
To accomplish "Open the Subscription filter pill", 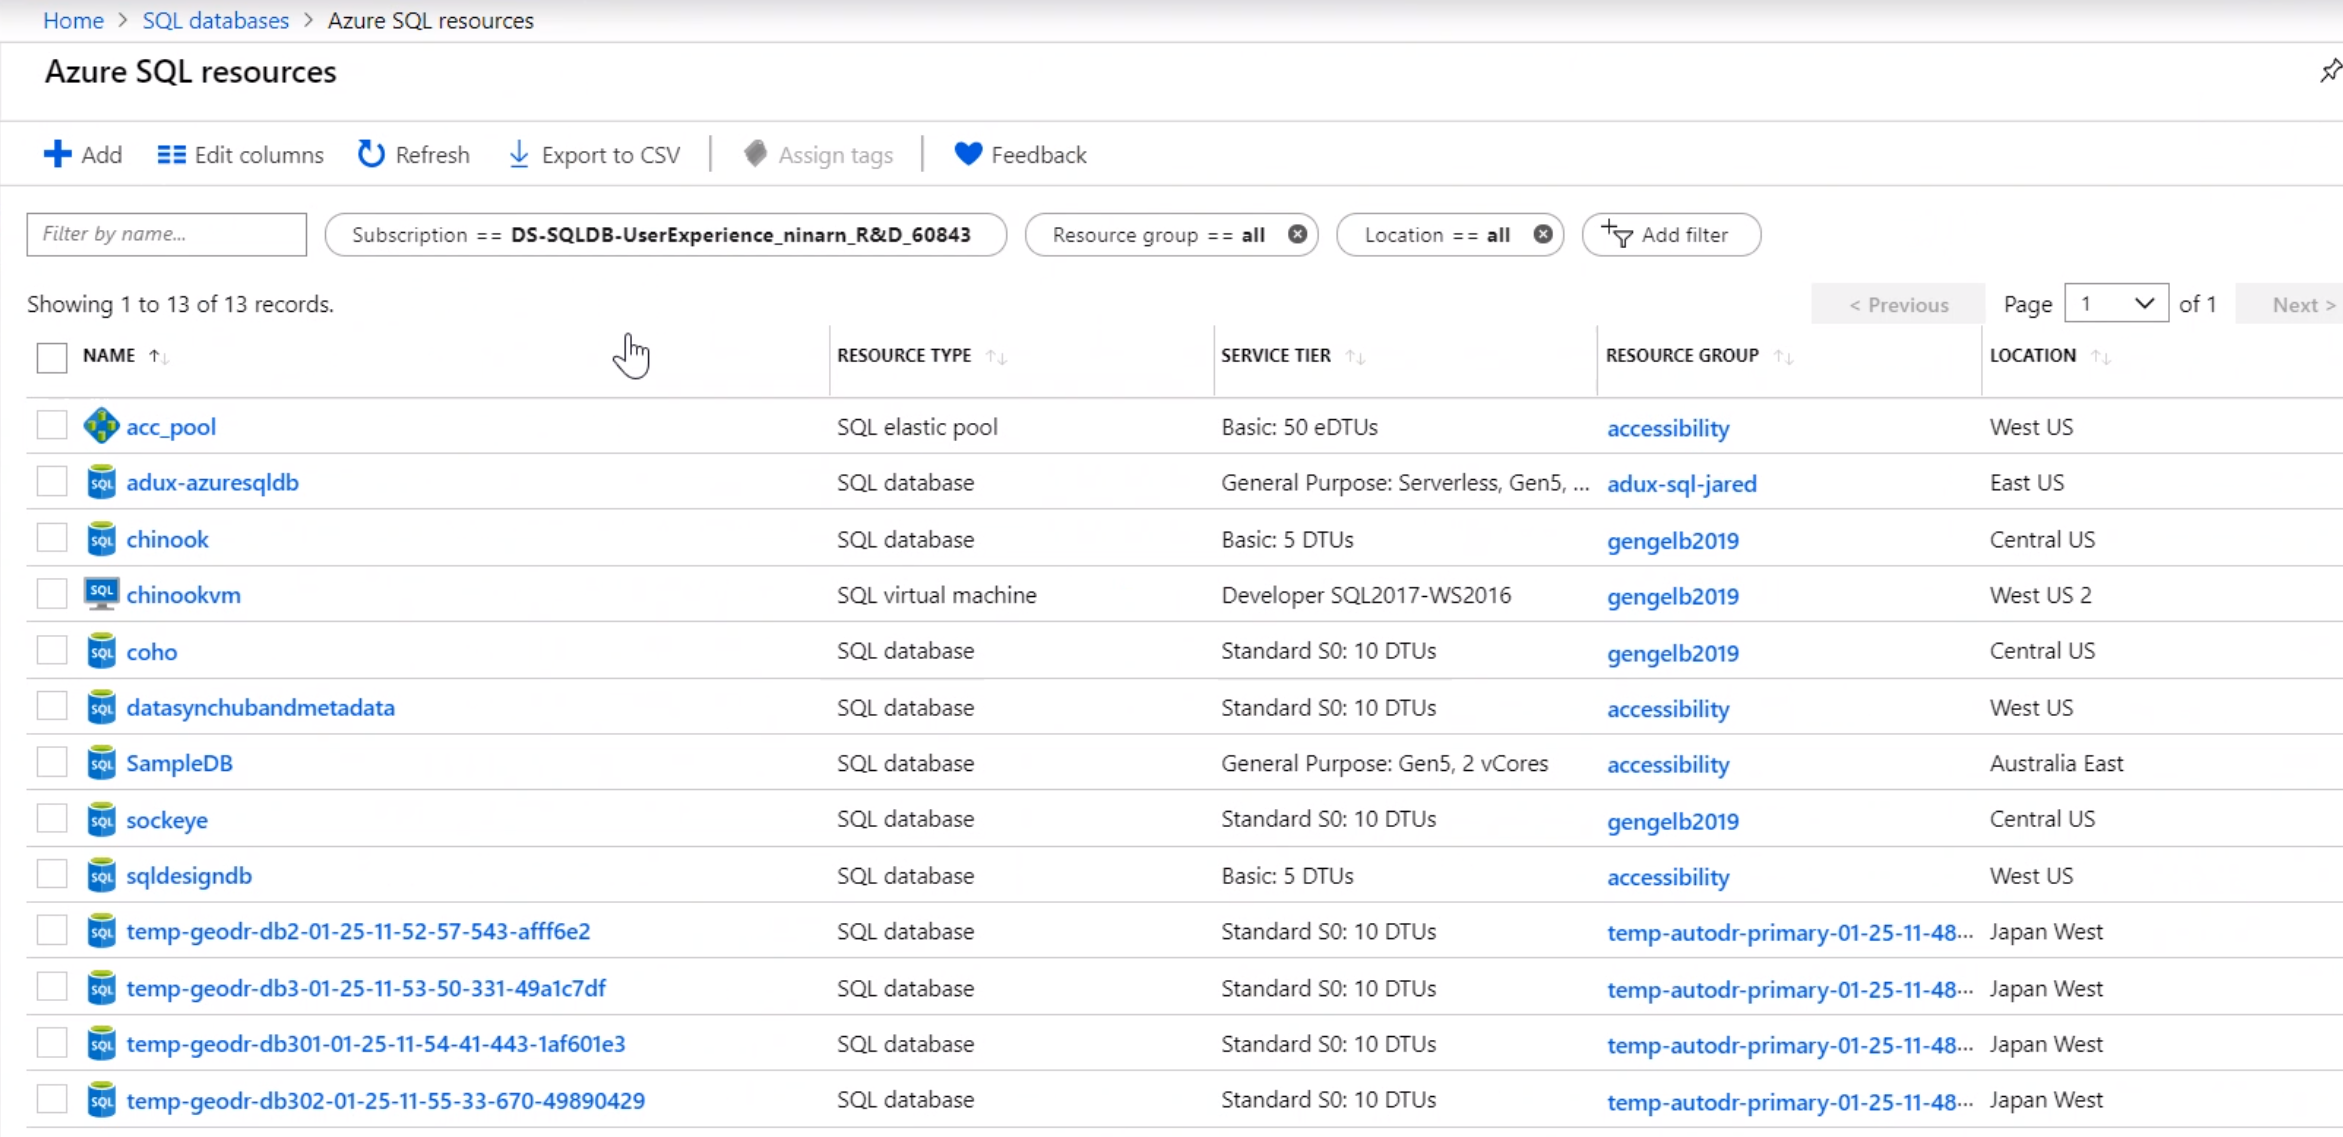I will (x=665, y=234).
